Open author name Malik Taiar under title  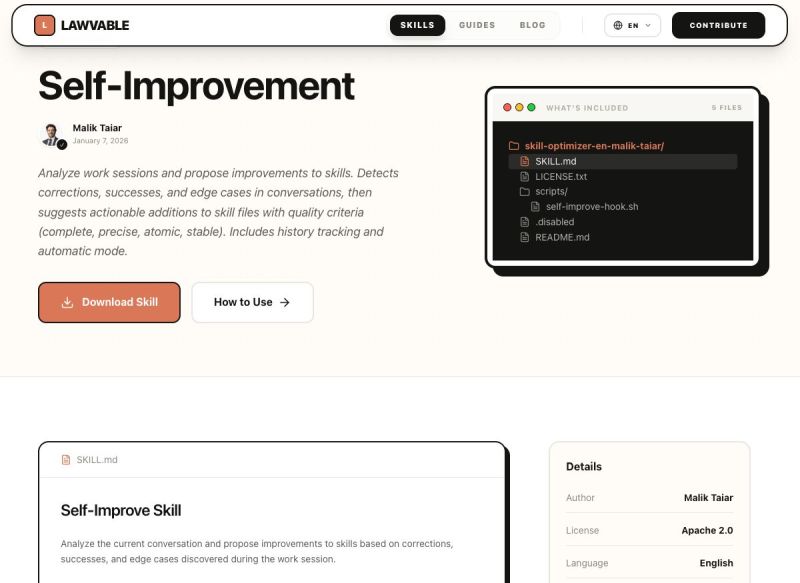click(97, 128)
